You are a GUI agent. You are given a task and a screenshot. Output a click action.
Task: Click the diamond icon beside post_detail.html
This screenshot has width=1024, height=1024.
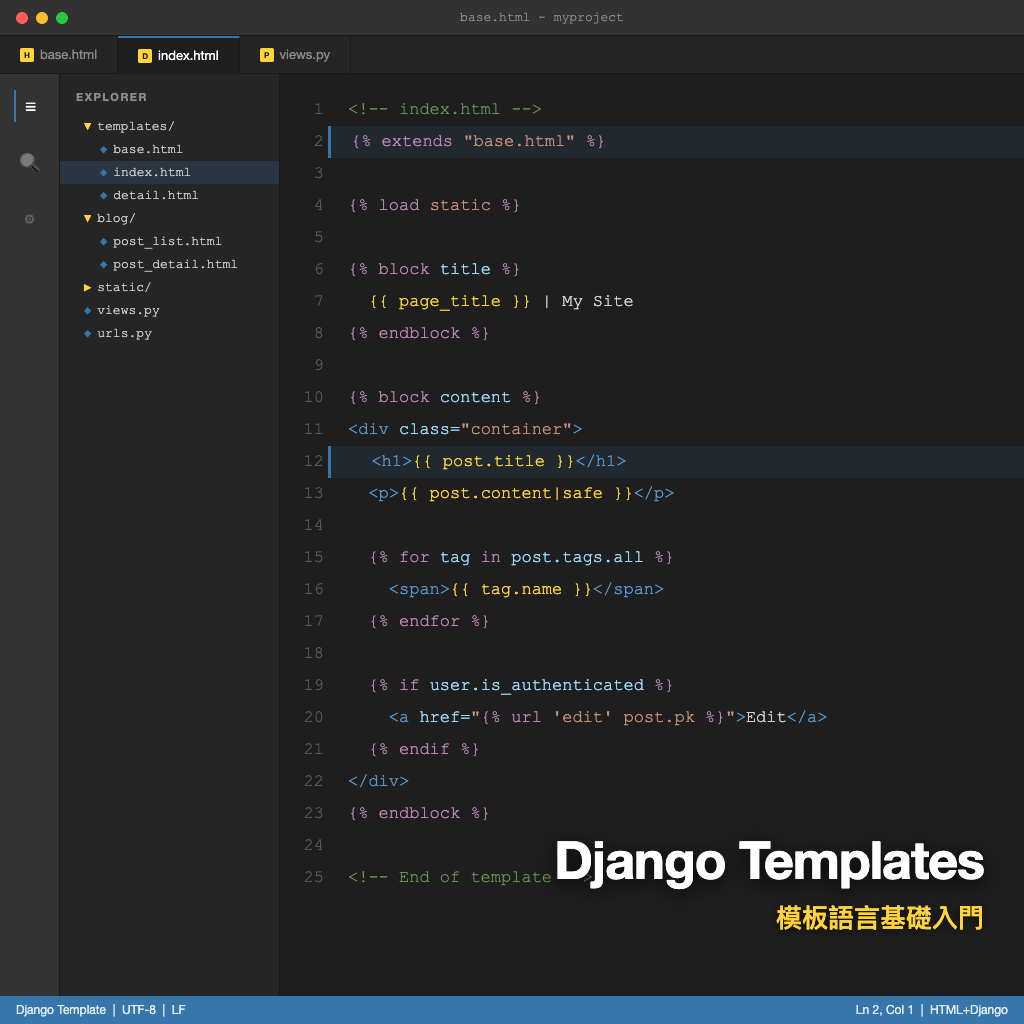(x=103, y=264)
